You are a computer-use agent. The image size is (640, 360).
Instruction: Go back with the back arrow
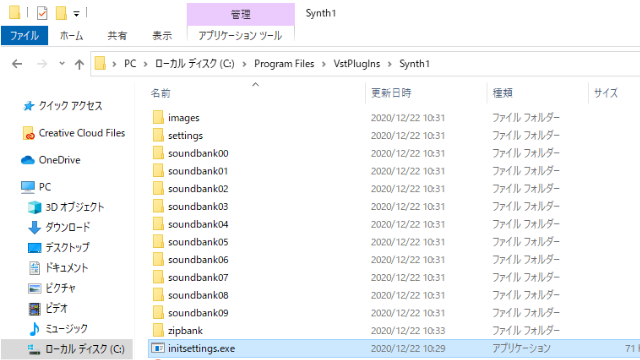(17, 64)
